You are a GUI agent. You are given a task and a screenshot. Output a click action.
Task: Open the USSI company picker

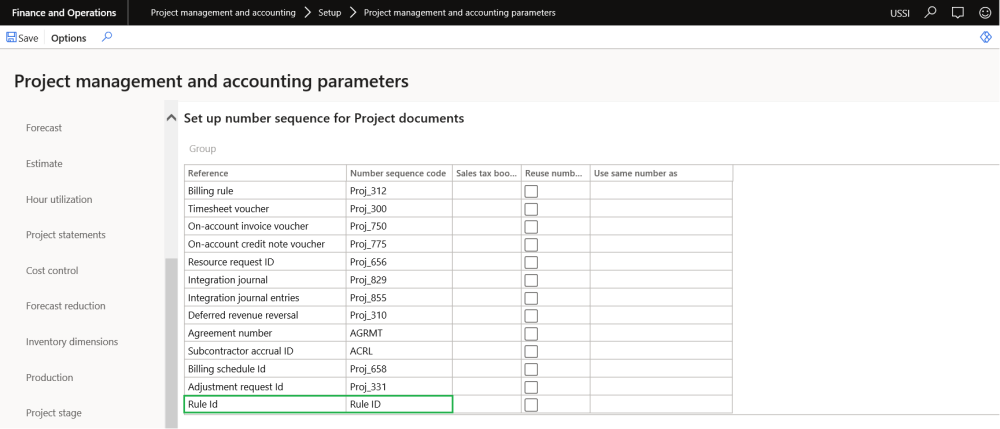point(900,13)
